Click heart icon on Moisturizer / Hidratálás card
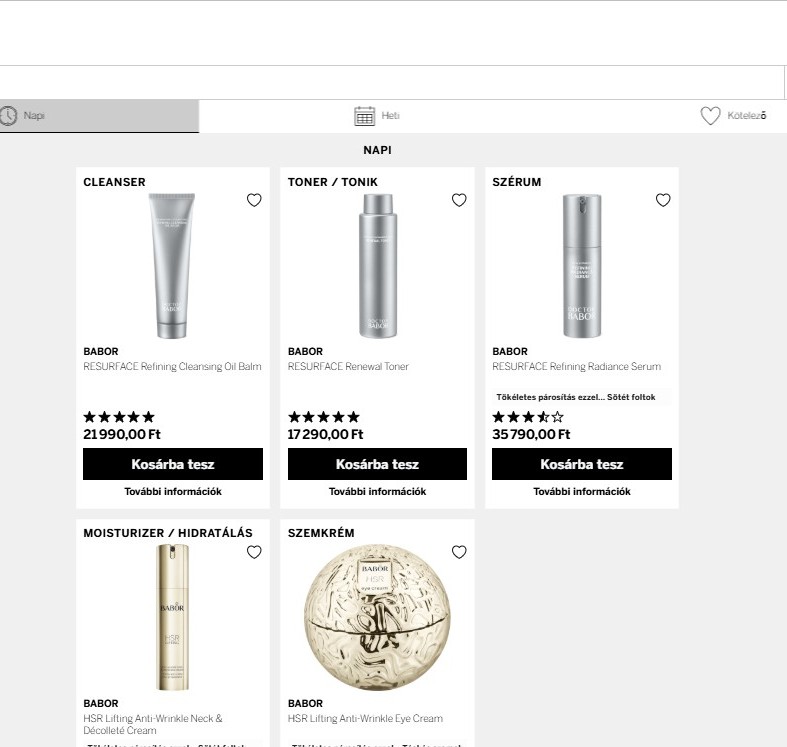The height and width of the screenshot is (747, 787). click(254, 552)
